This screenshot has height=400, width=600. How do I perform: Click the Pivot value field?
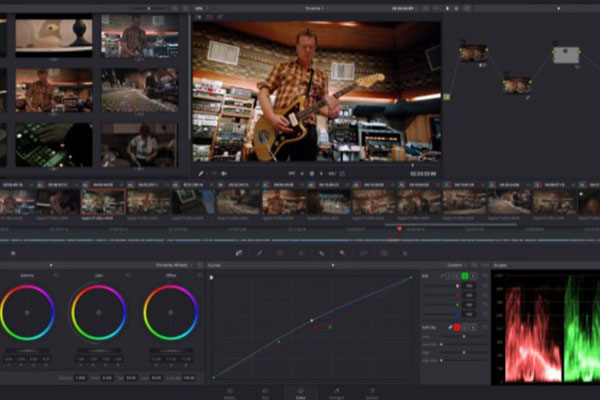pos(107,378)
